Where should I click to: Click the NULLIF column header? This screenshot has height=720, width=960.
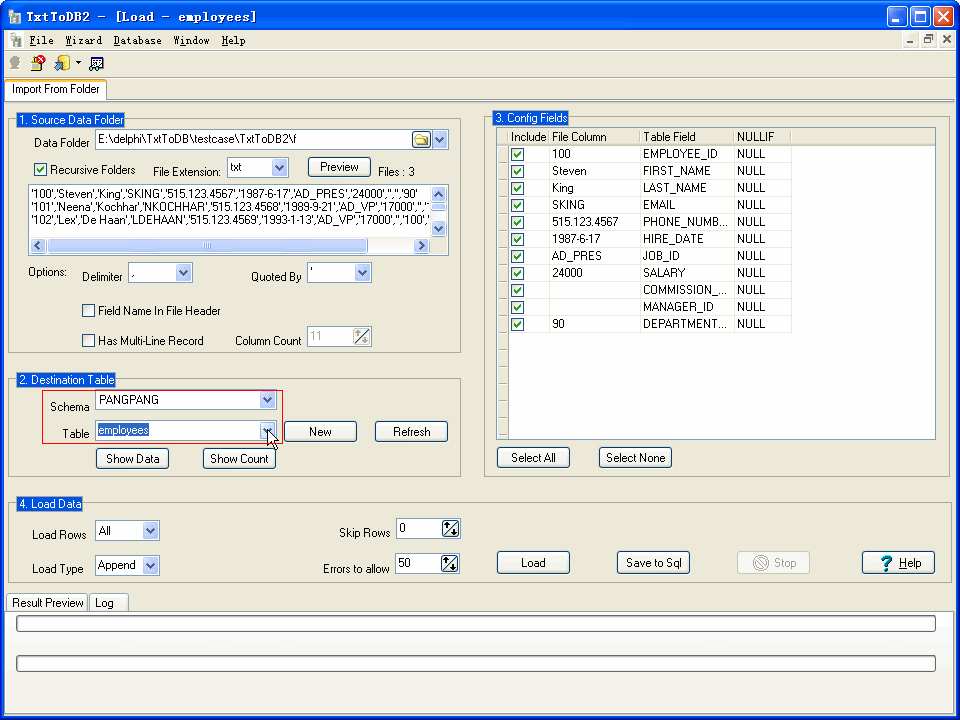tap(762, 137)
